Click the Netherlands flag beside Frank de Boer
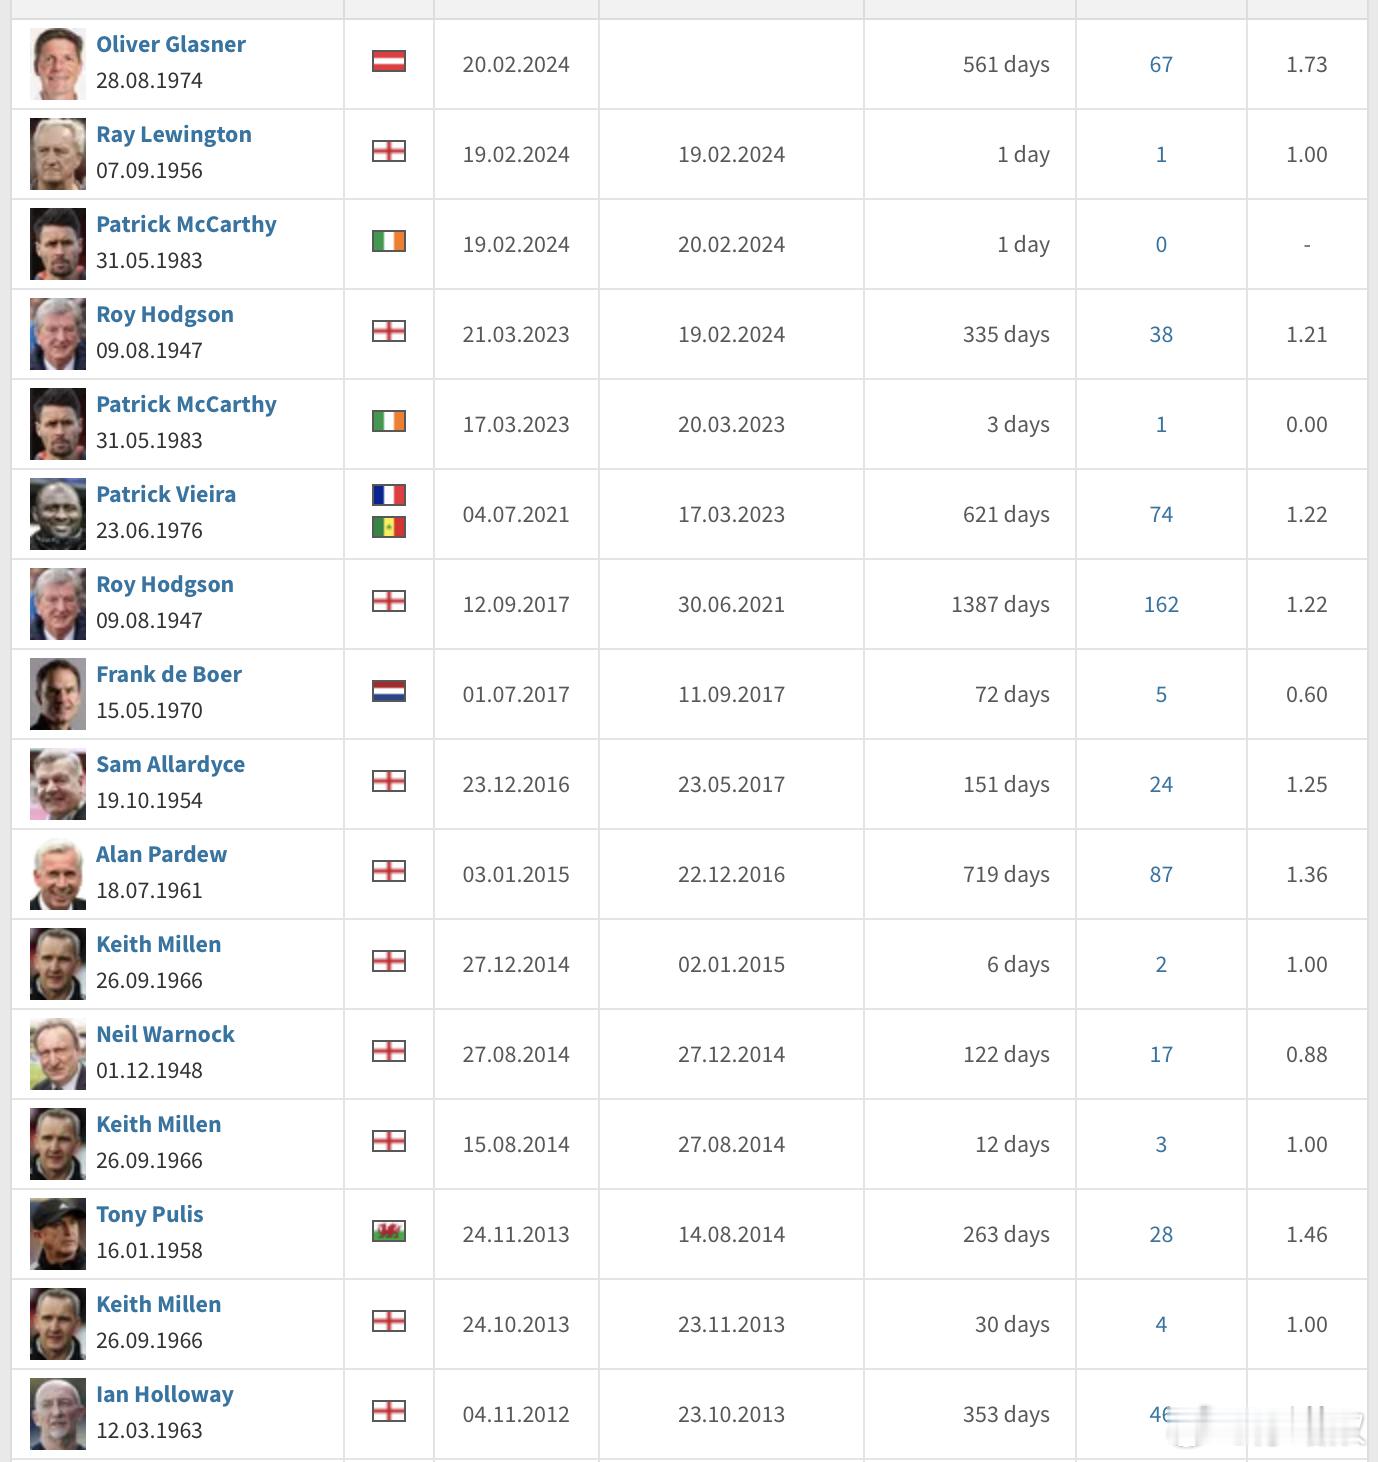This screenshot has height=1462, width=1378. tap(388, 692)
